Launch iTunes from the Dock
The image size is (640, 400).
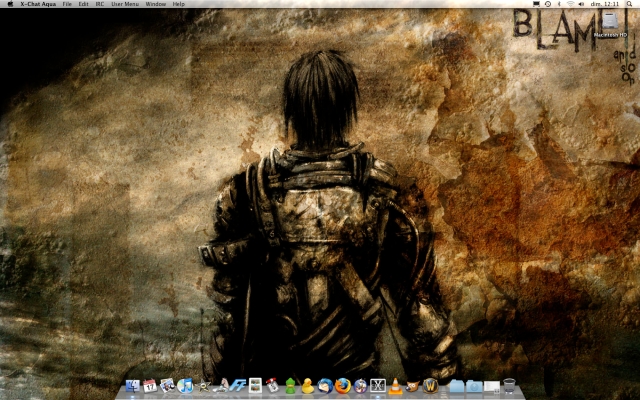pos(185,386)
